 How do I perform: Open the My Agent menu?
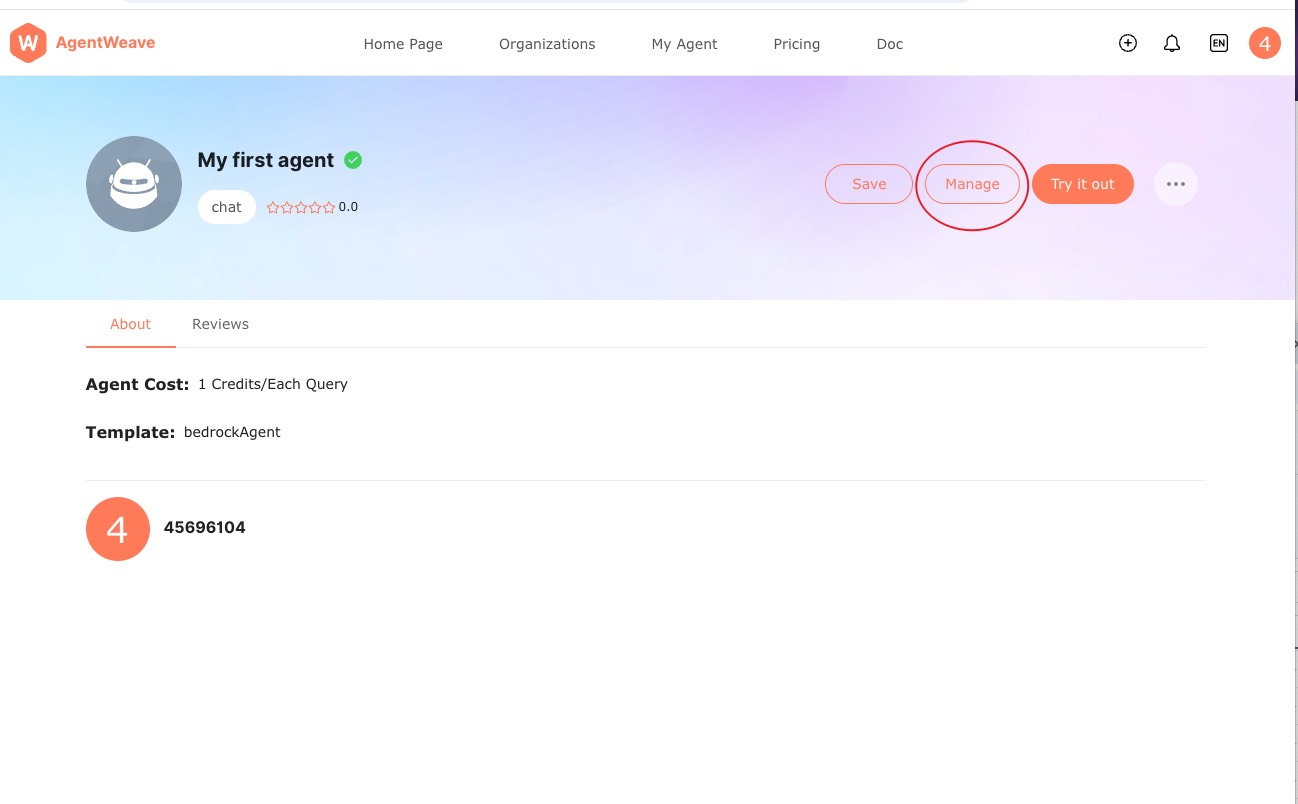pos(684,44)
